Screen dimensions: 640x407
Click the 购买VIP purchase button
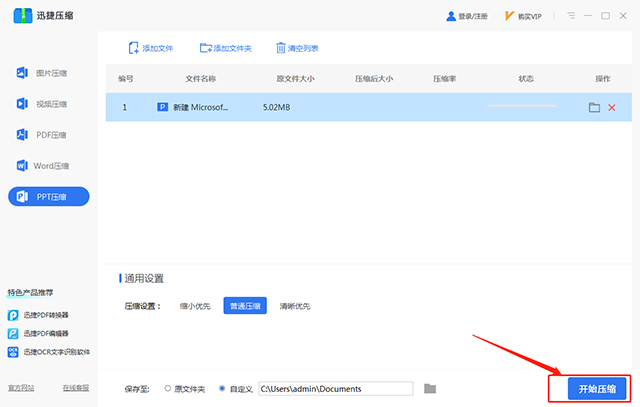pos(523,16)
